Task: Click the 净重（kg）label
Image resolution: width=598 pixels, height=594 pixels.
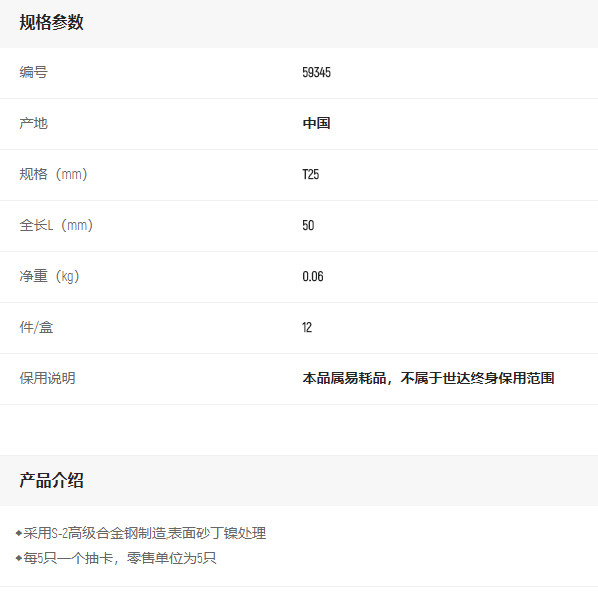Action: pyautogui.click(x=50, y=276)
